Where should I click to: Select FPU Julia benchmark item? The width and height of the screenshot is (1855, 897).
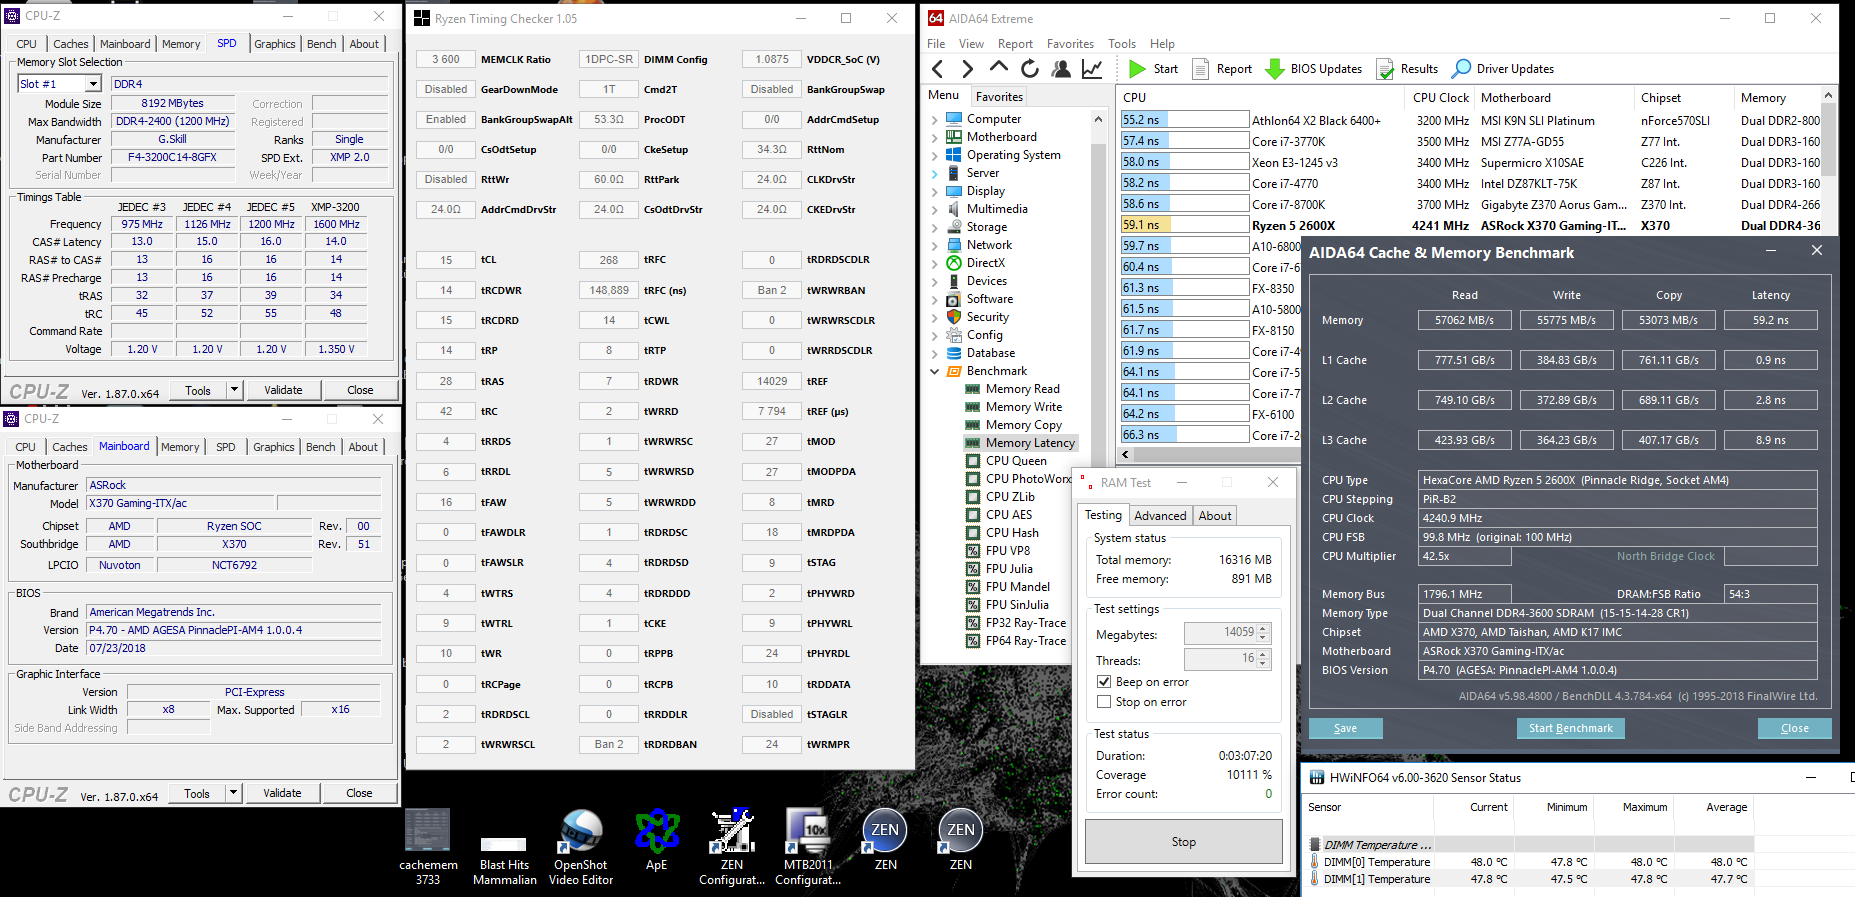tap(999, 569)
